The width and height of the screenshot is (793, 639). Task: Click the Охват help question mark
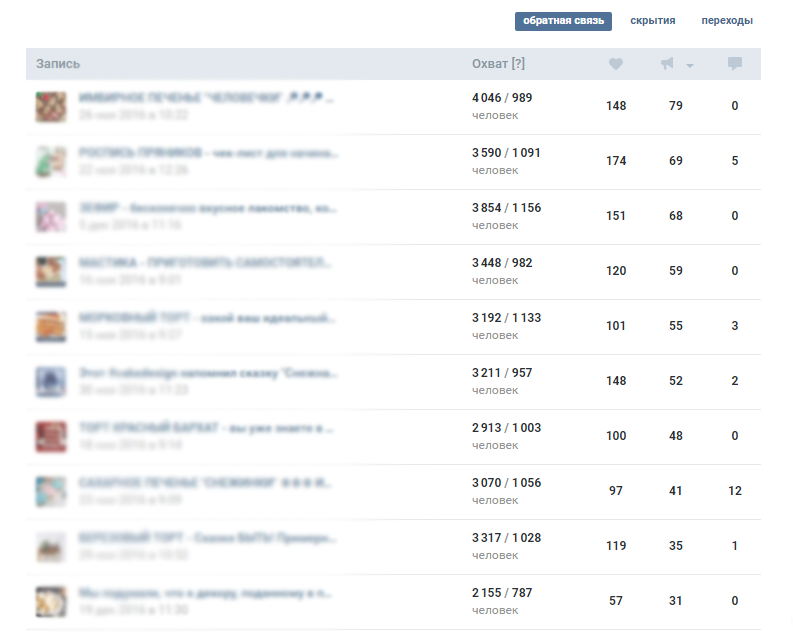pyautogui.click(x=518, y=64)
